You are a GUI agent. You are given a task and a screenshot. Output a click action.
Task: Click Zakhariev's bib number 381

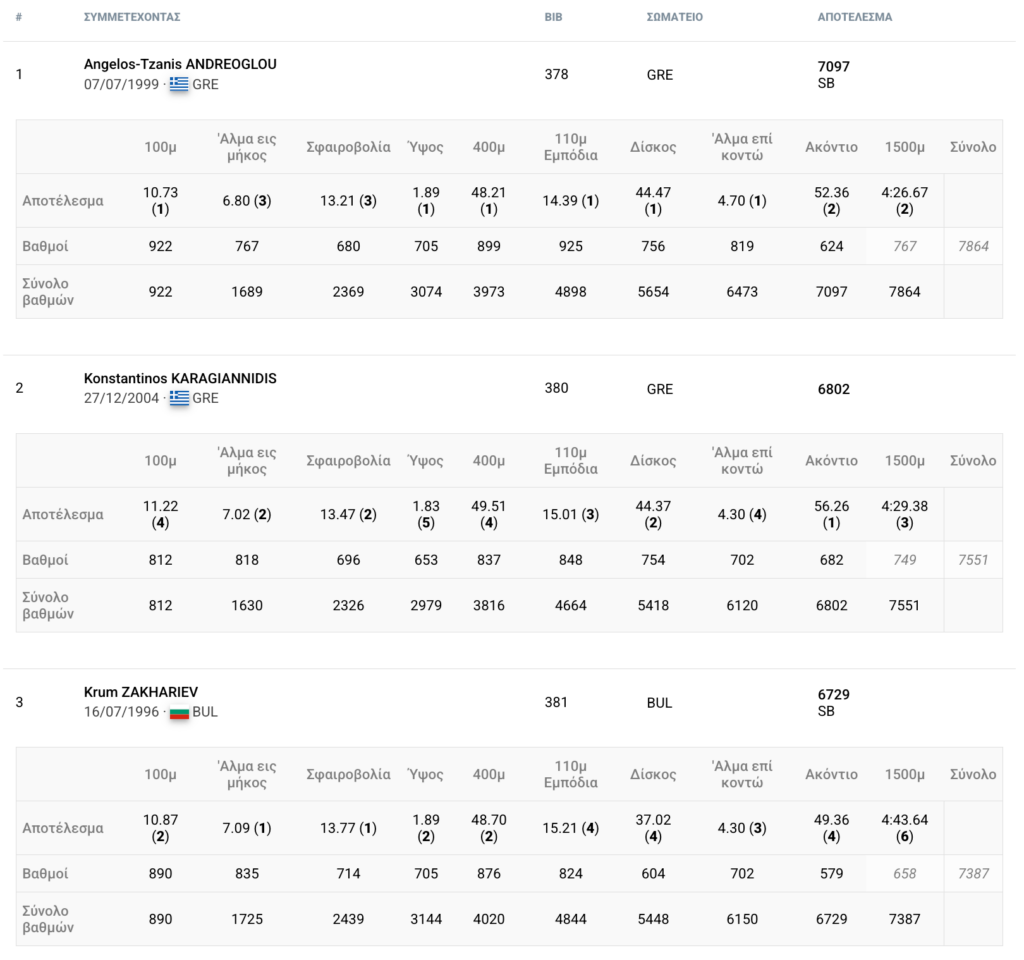[x=556, y=702]
